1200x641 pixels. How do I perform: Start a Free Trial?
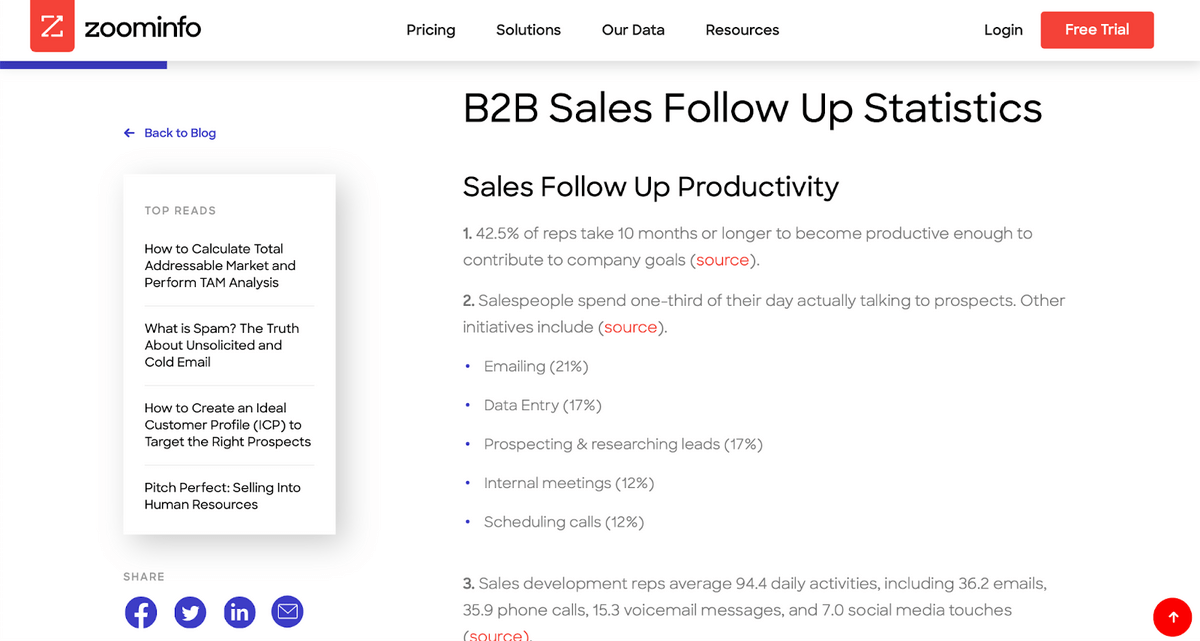pos(1097,30)
